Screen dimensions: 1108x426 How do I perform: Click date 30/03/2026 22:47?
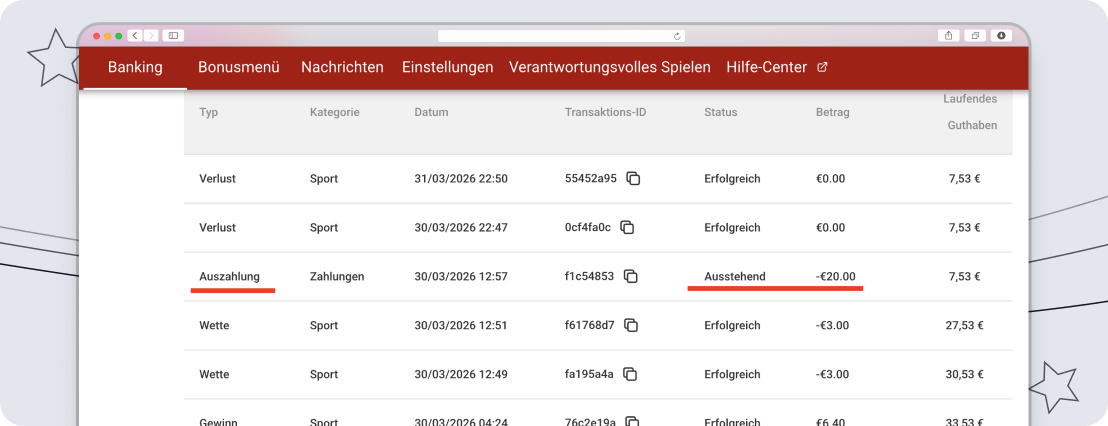(461, 227)
